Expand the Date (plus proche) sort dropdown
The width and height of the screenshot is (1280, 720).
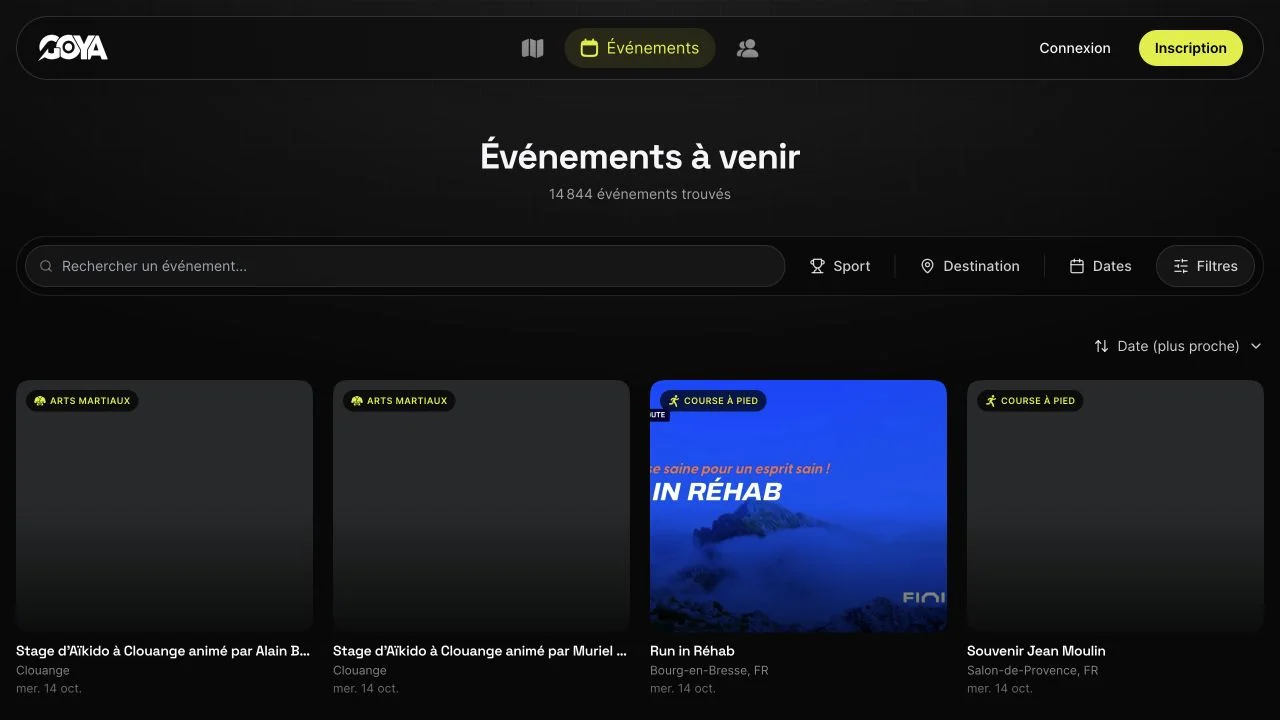click(x=1178, y=346)
